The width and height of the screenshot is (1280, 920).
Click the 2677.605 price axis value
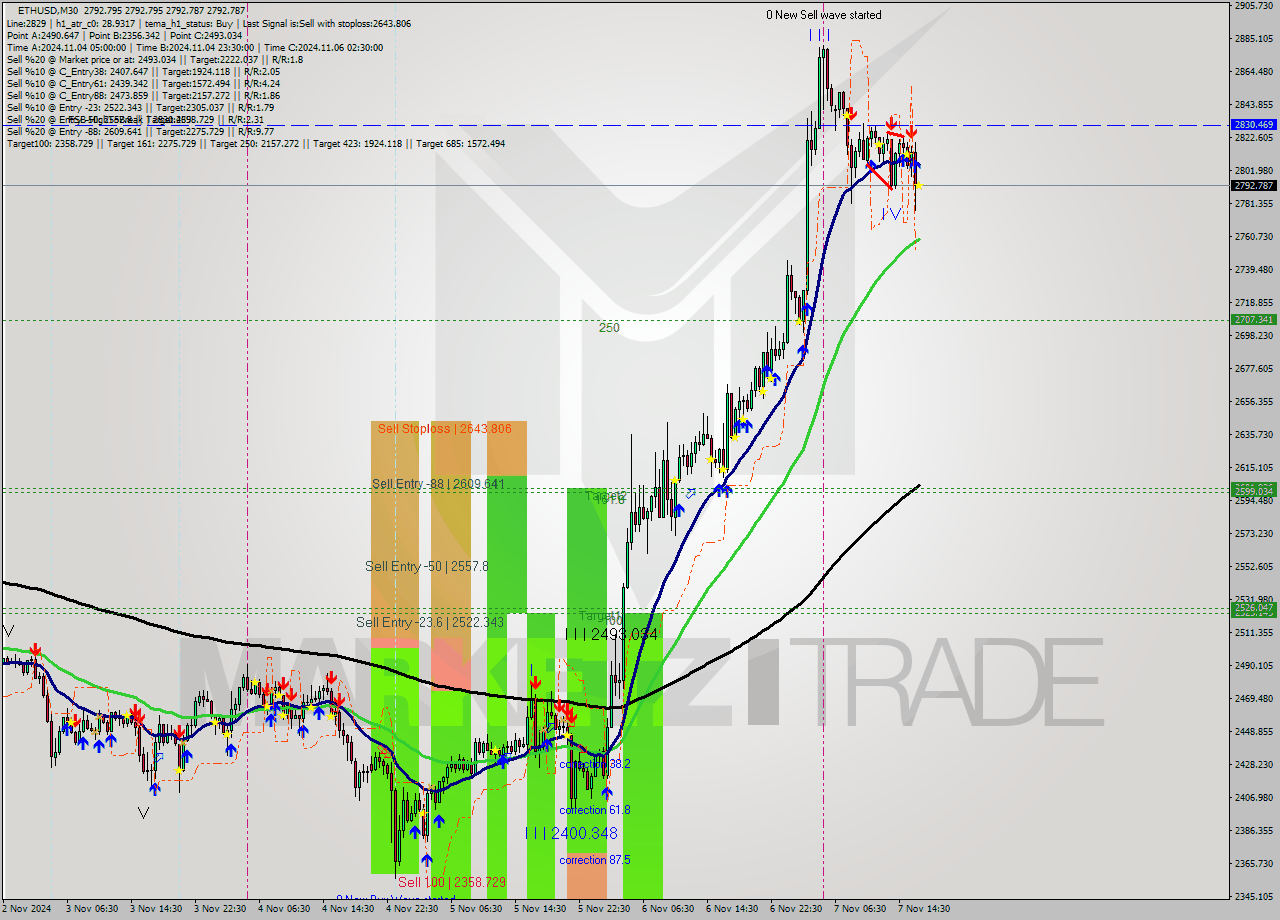(1254, 368)
